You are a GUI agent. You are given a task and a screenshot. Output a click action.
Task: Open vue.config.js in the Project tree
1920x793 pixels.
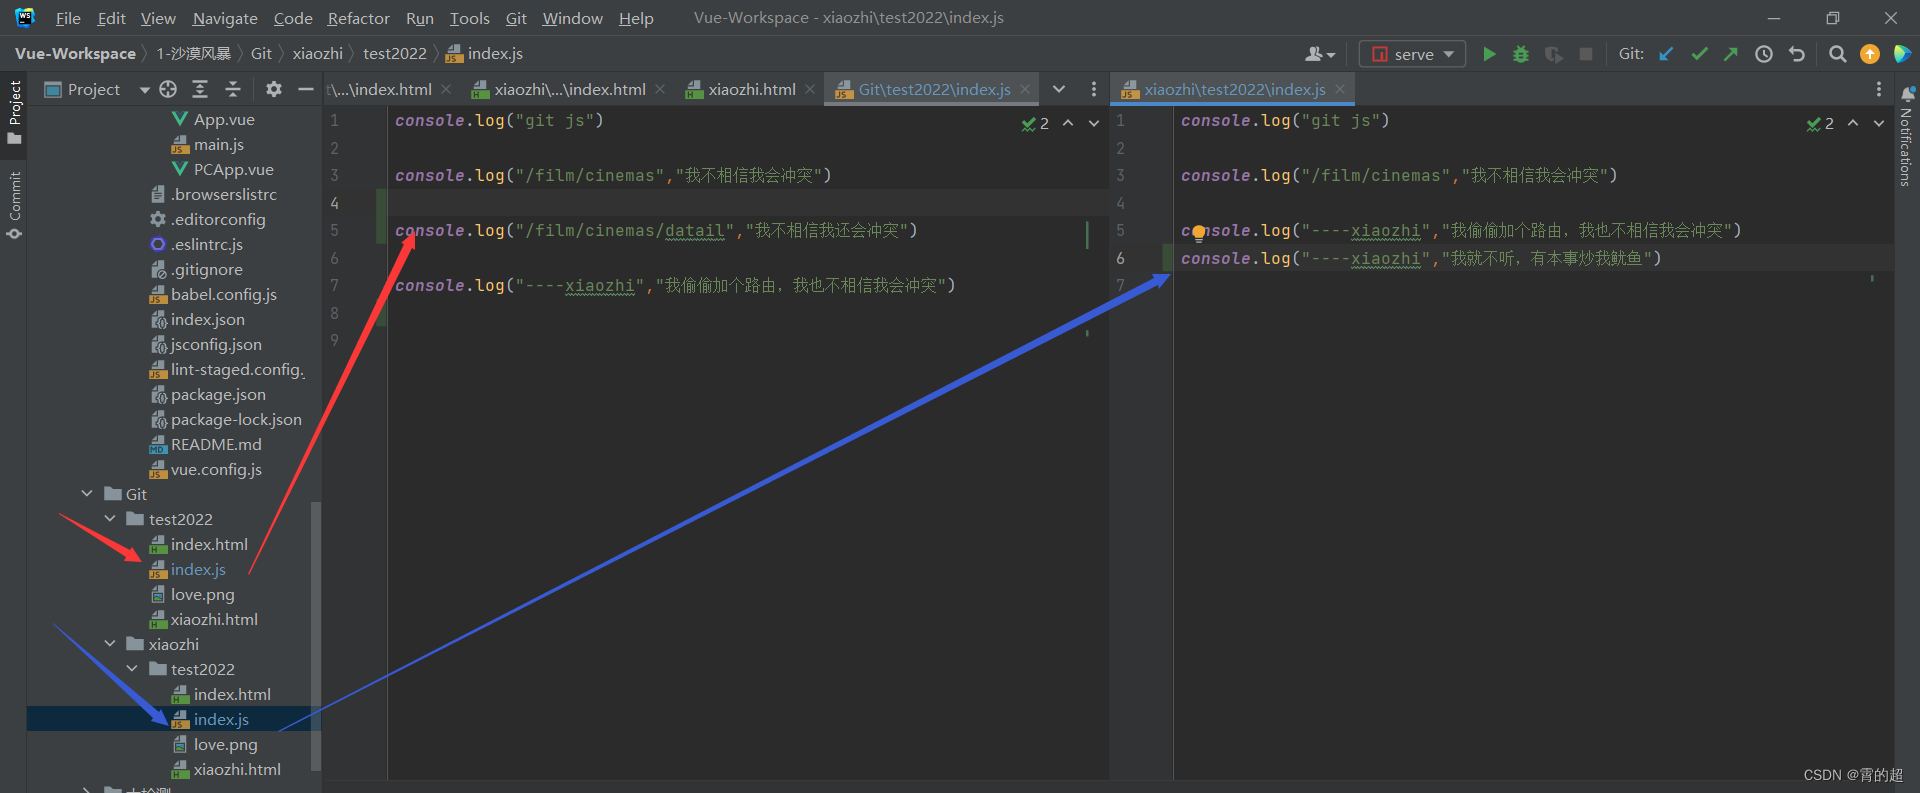pos(216,469)
